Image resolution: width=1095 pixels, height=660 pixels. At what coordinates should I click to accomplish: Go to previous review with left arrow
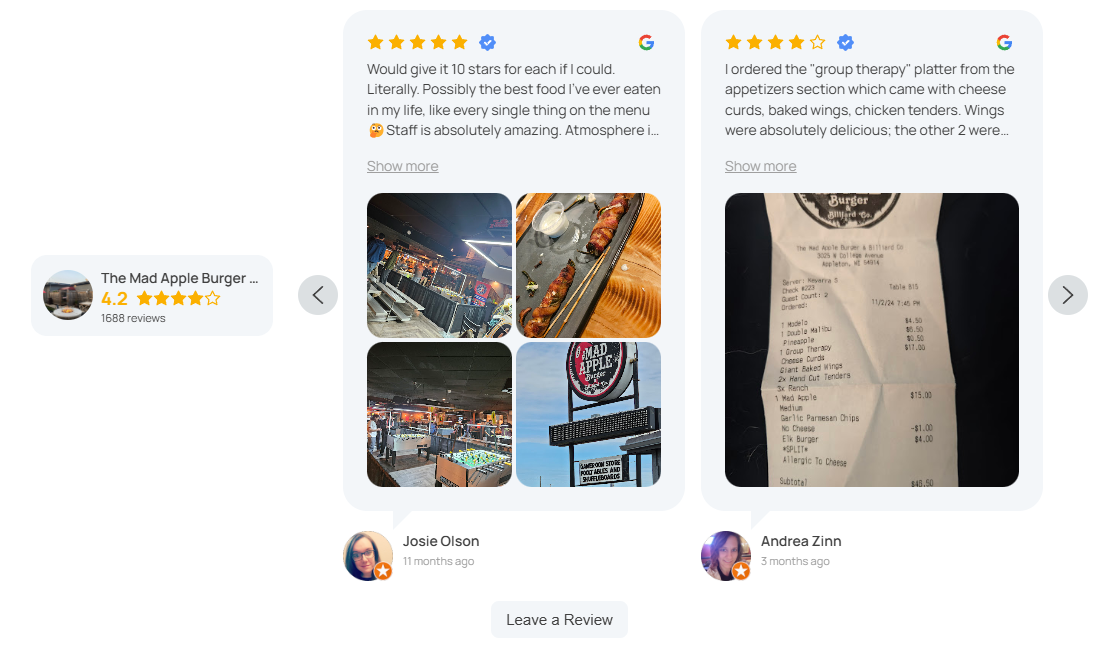coord(318,295)
